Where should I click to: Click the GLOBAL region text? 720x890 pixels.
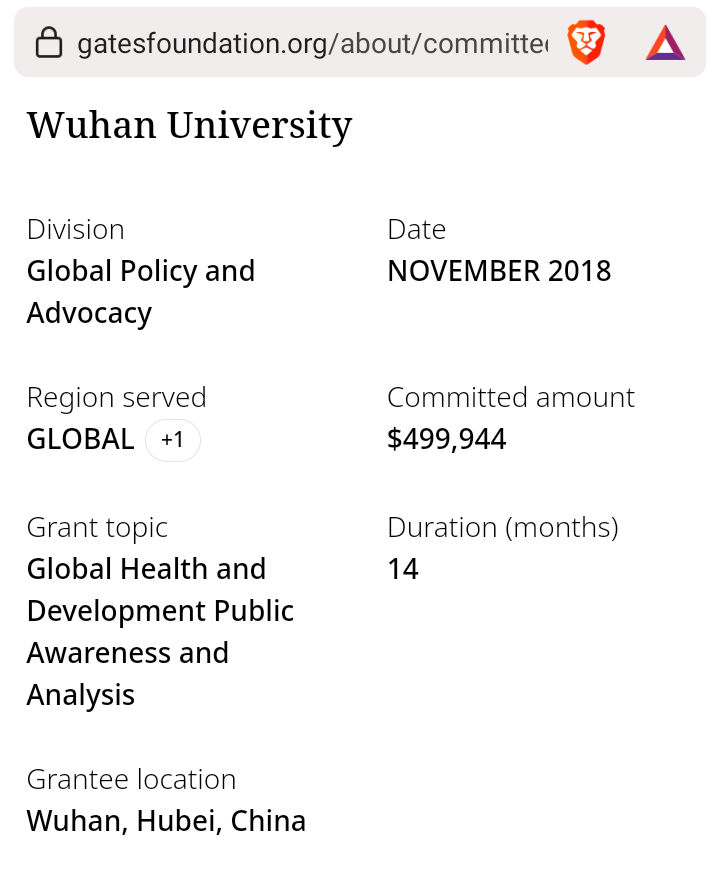(80, 440)
